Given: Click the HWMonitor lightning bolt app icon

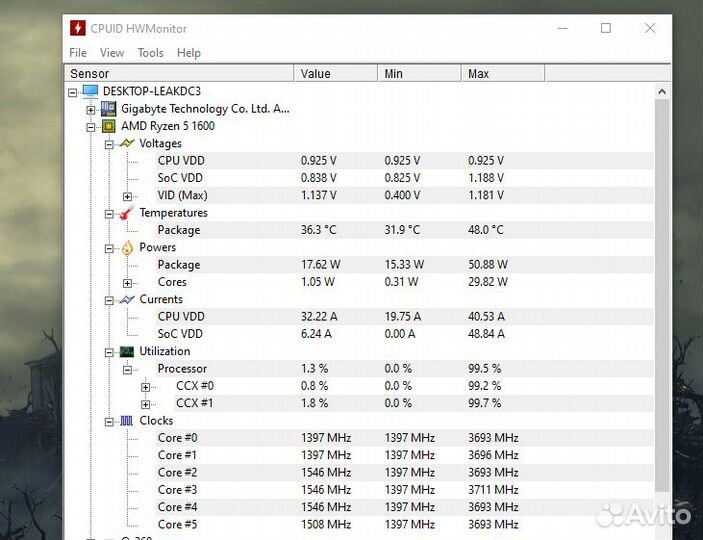Looking at the screenshot, I should click(78, 28).
